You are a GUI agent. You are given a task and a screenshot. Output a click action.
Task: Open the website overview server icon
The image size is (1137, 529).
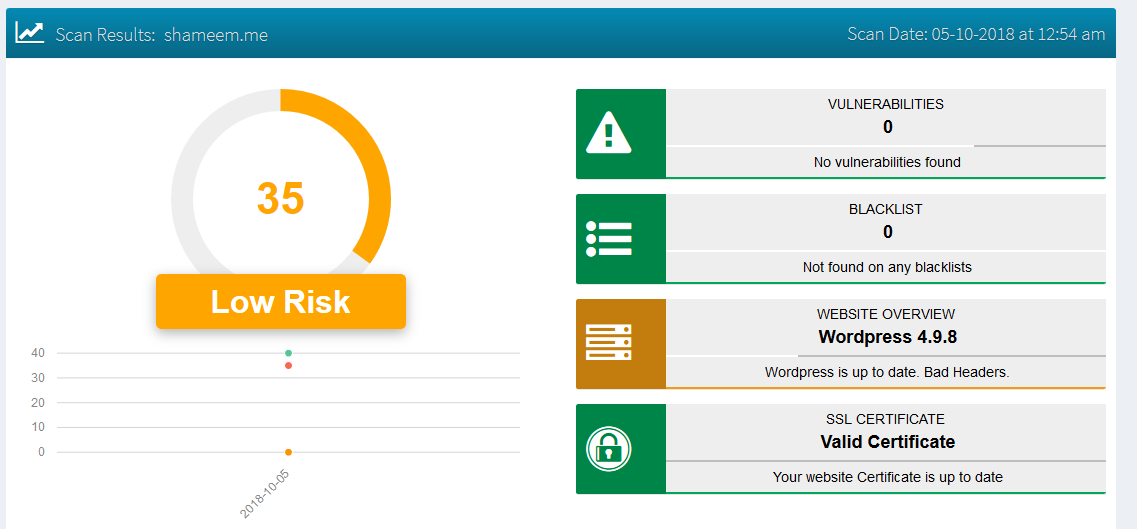(608, 343)
